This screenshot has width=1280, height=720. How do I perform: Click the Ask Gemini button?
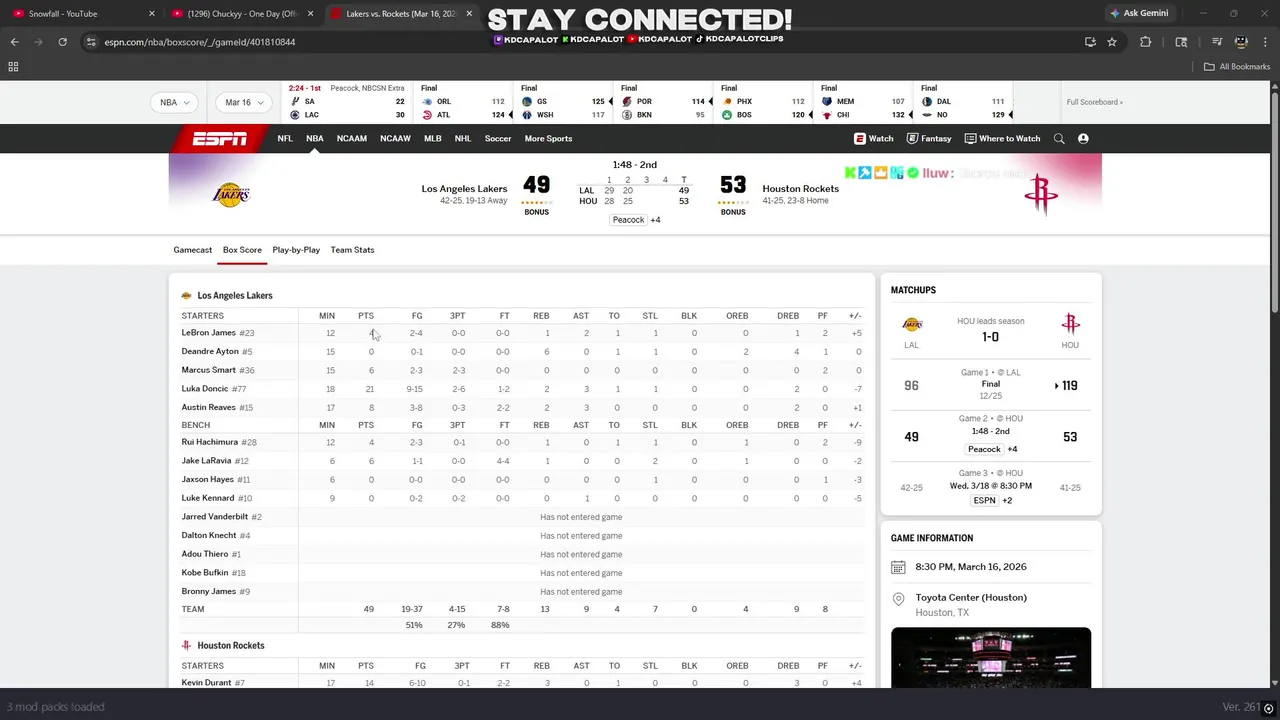click(1138, 14)
